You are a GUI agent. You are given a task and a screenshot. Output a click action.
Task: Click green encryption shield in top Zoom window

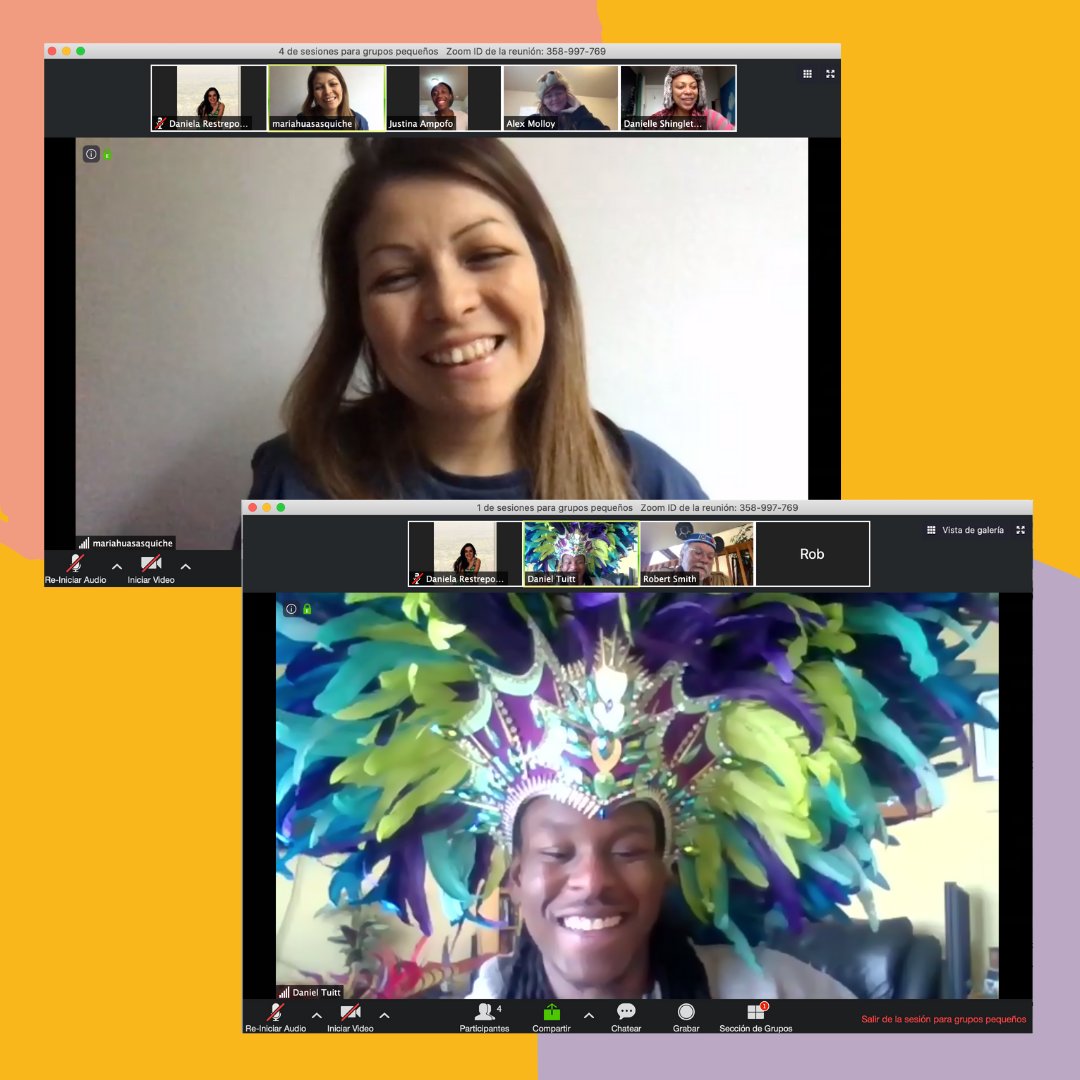[x=107, y=156]
